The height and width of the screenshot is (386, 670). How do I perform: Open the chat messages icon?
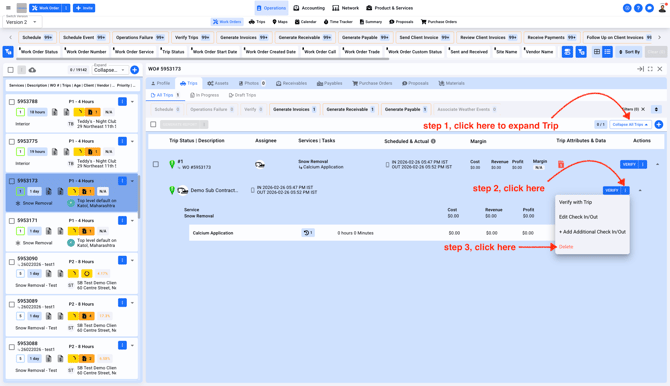pos(649,8)
